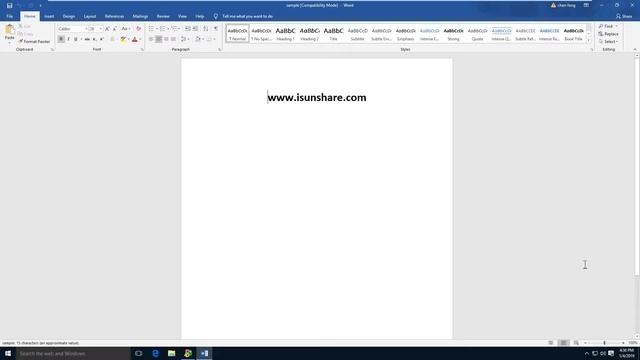Click Increase Indent
640x360 pixels.
[x=196, y=29]
